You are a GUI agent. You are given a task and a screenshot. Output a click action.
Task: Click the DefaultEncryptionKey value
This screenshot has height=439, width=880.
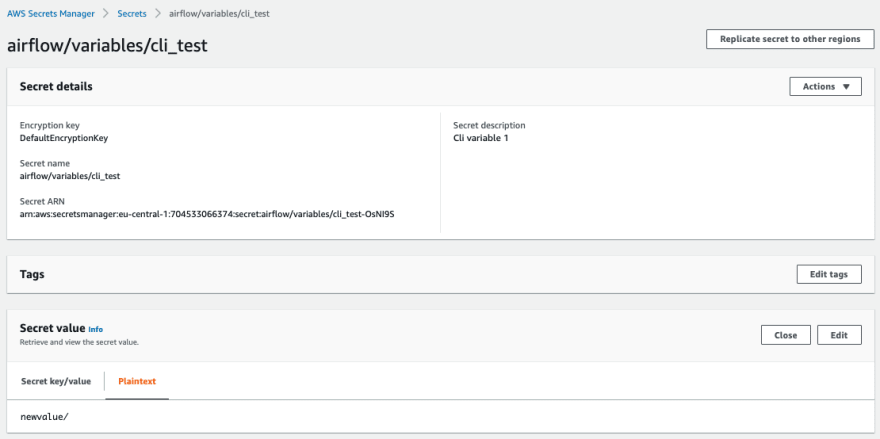[64, 138]
